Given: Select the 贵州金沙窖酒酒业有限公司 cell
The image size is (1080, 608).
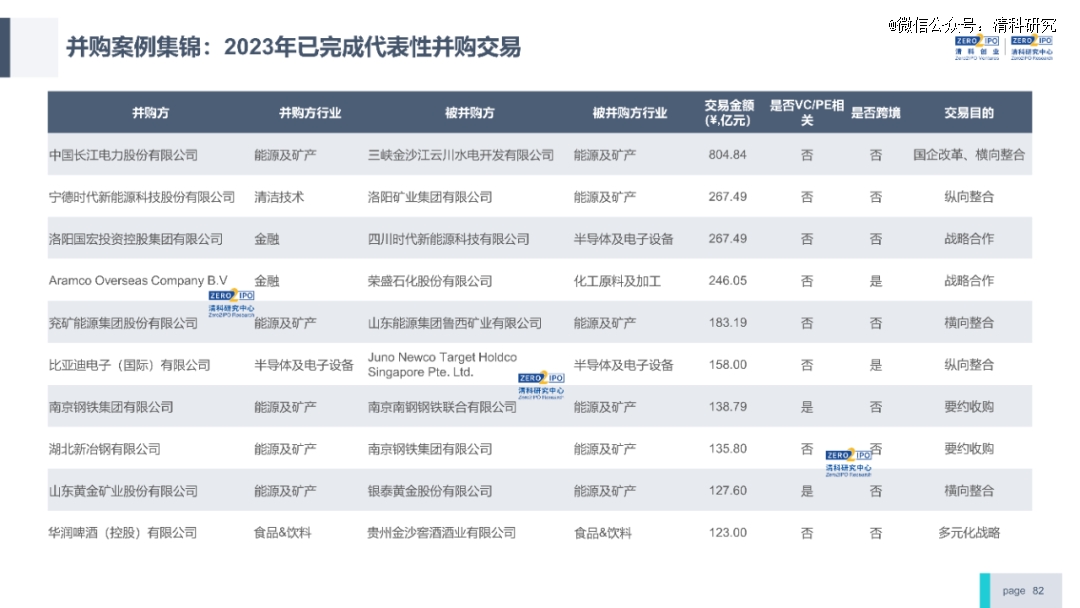Looking at the screenshot, I should pyautogui.click(x=442, y=533).
